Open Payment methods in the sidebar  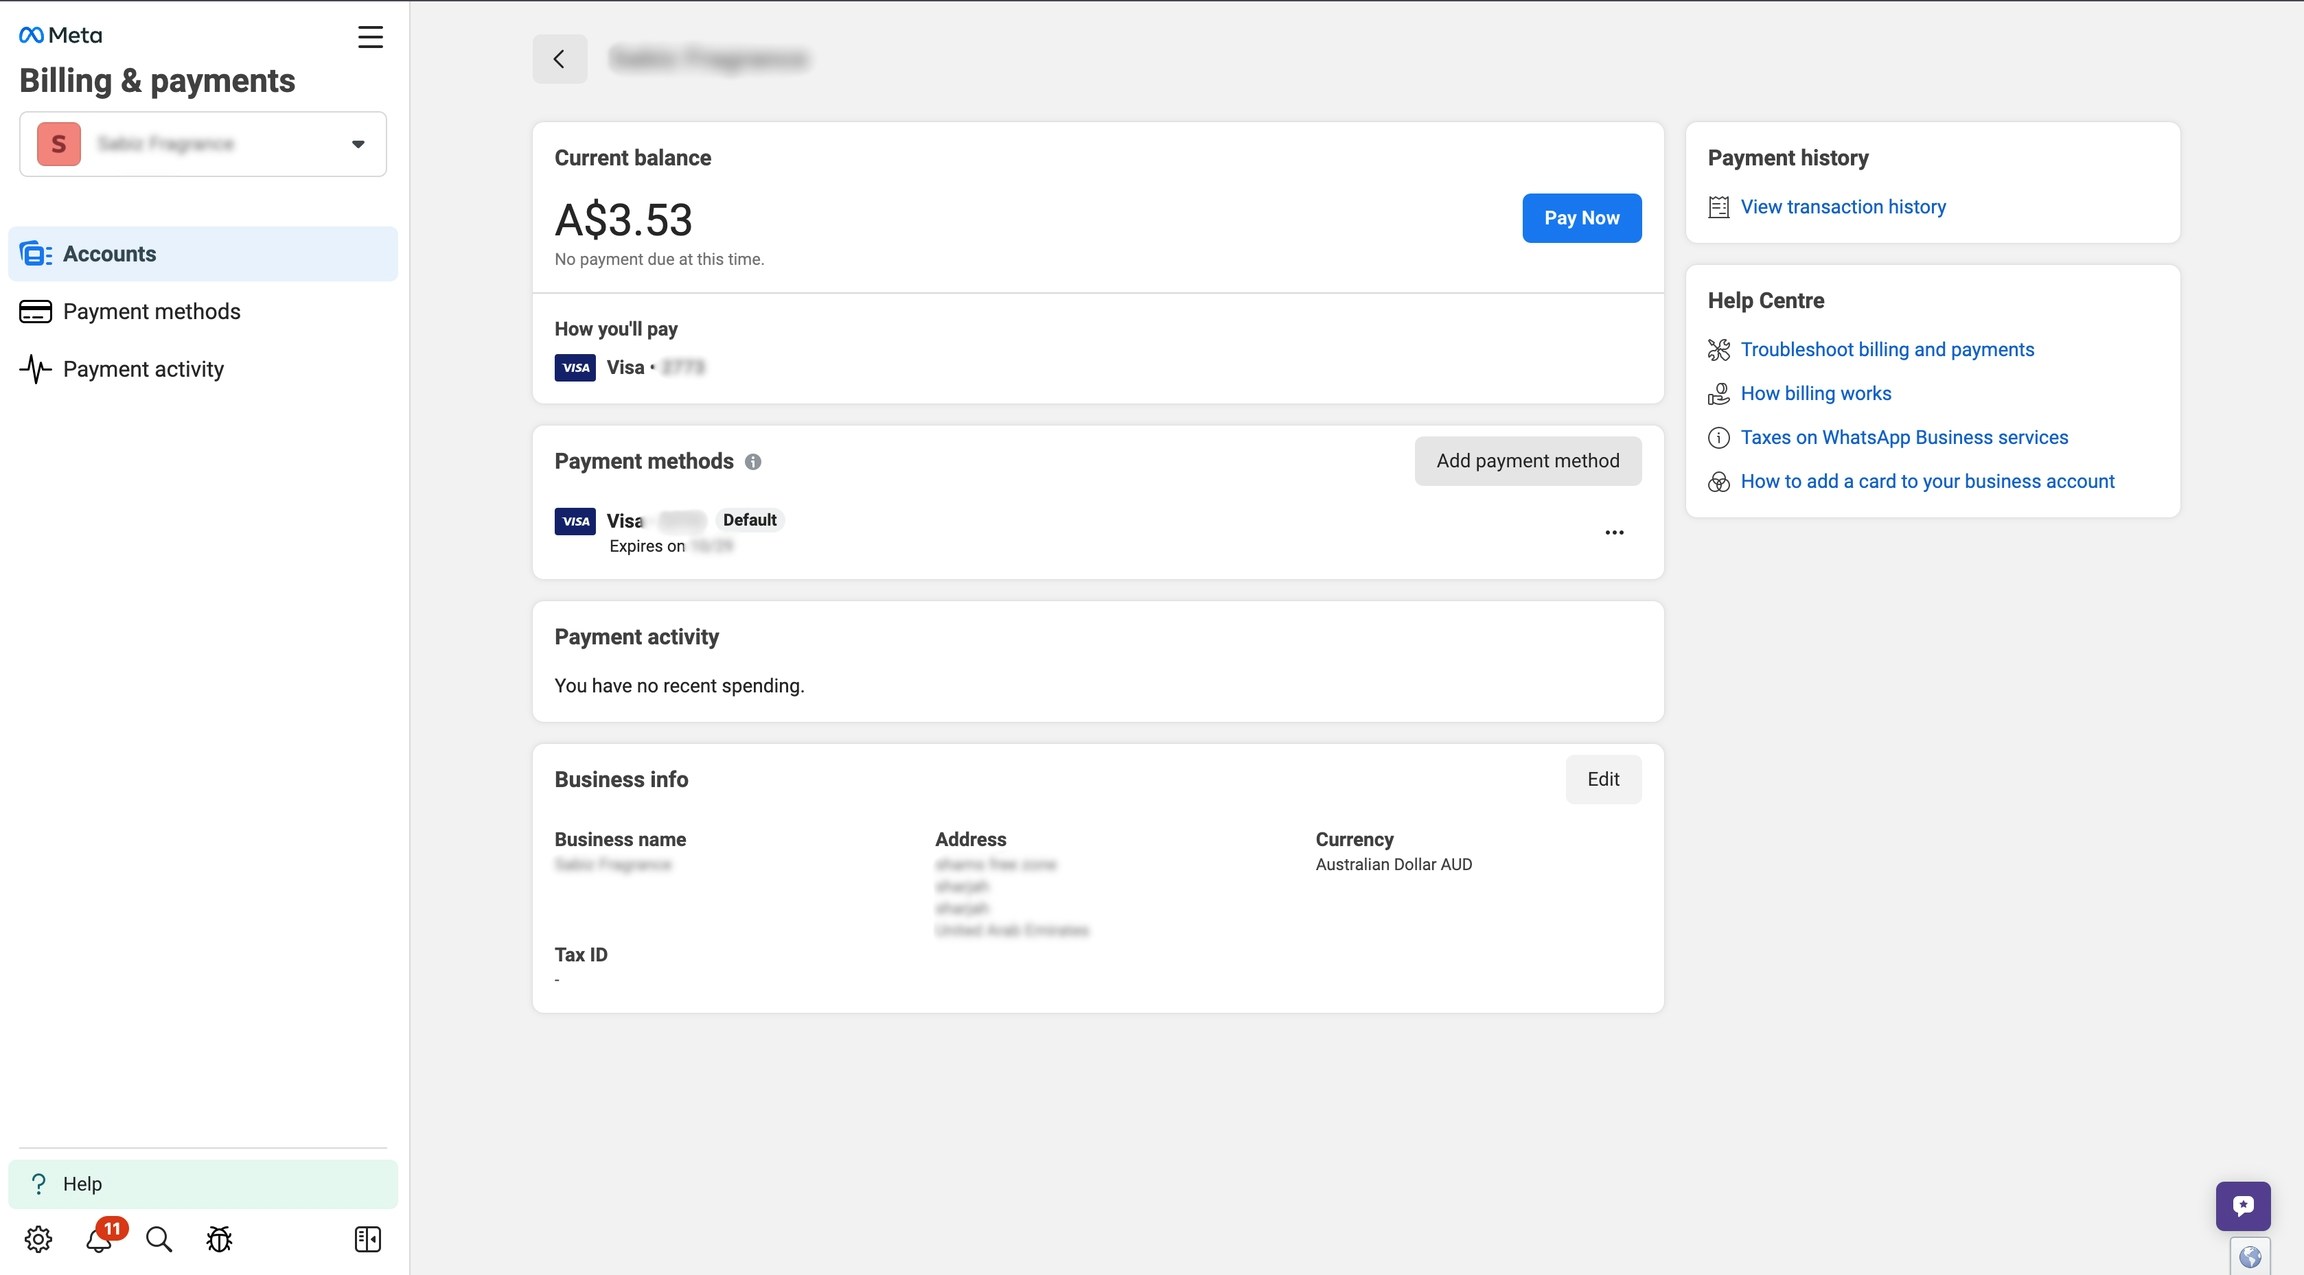tap(152, 311)
